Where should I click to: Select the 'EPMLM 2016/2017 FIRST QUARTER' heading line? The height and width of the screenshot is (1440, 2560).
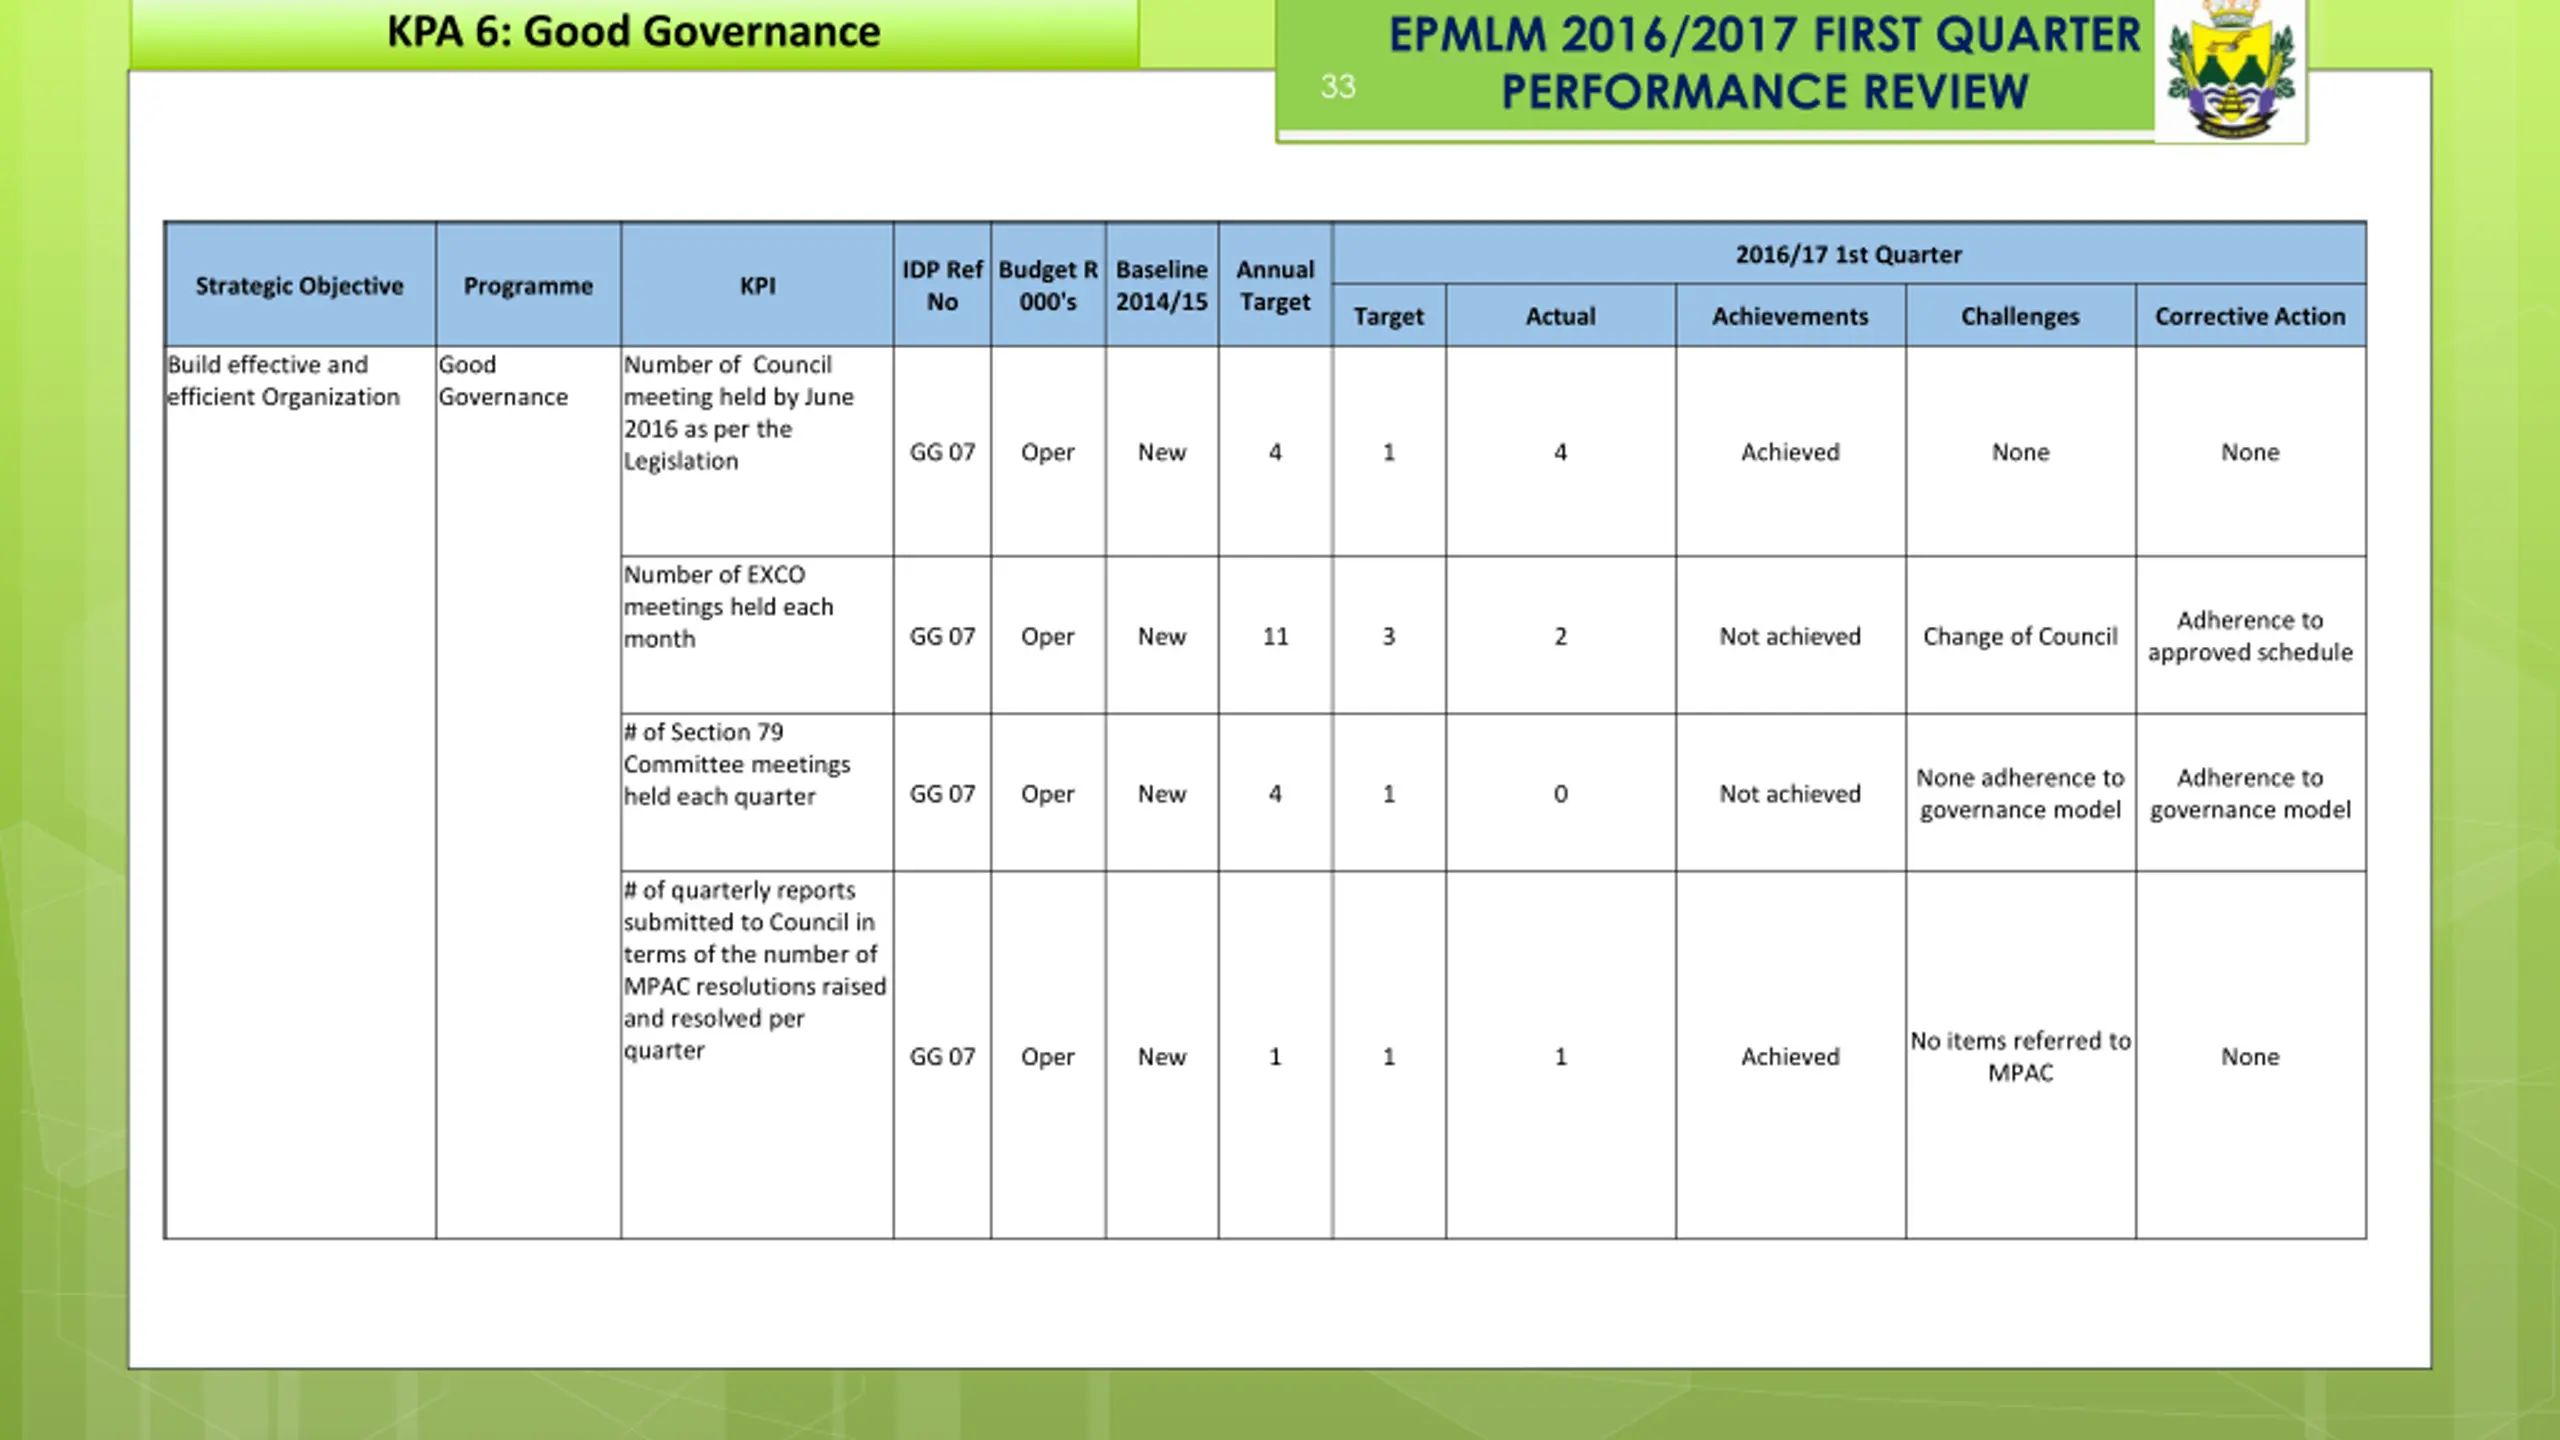click(1764, 35)
